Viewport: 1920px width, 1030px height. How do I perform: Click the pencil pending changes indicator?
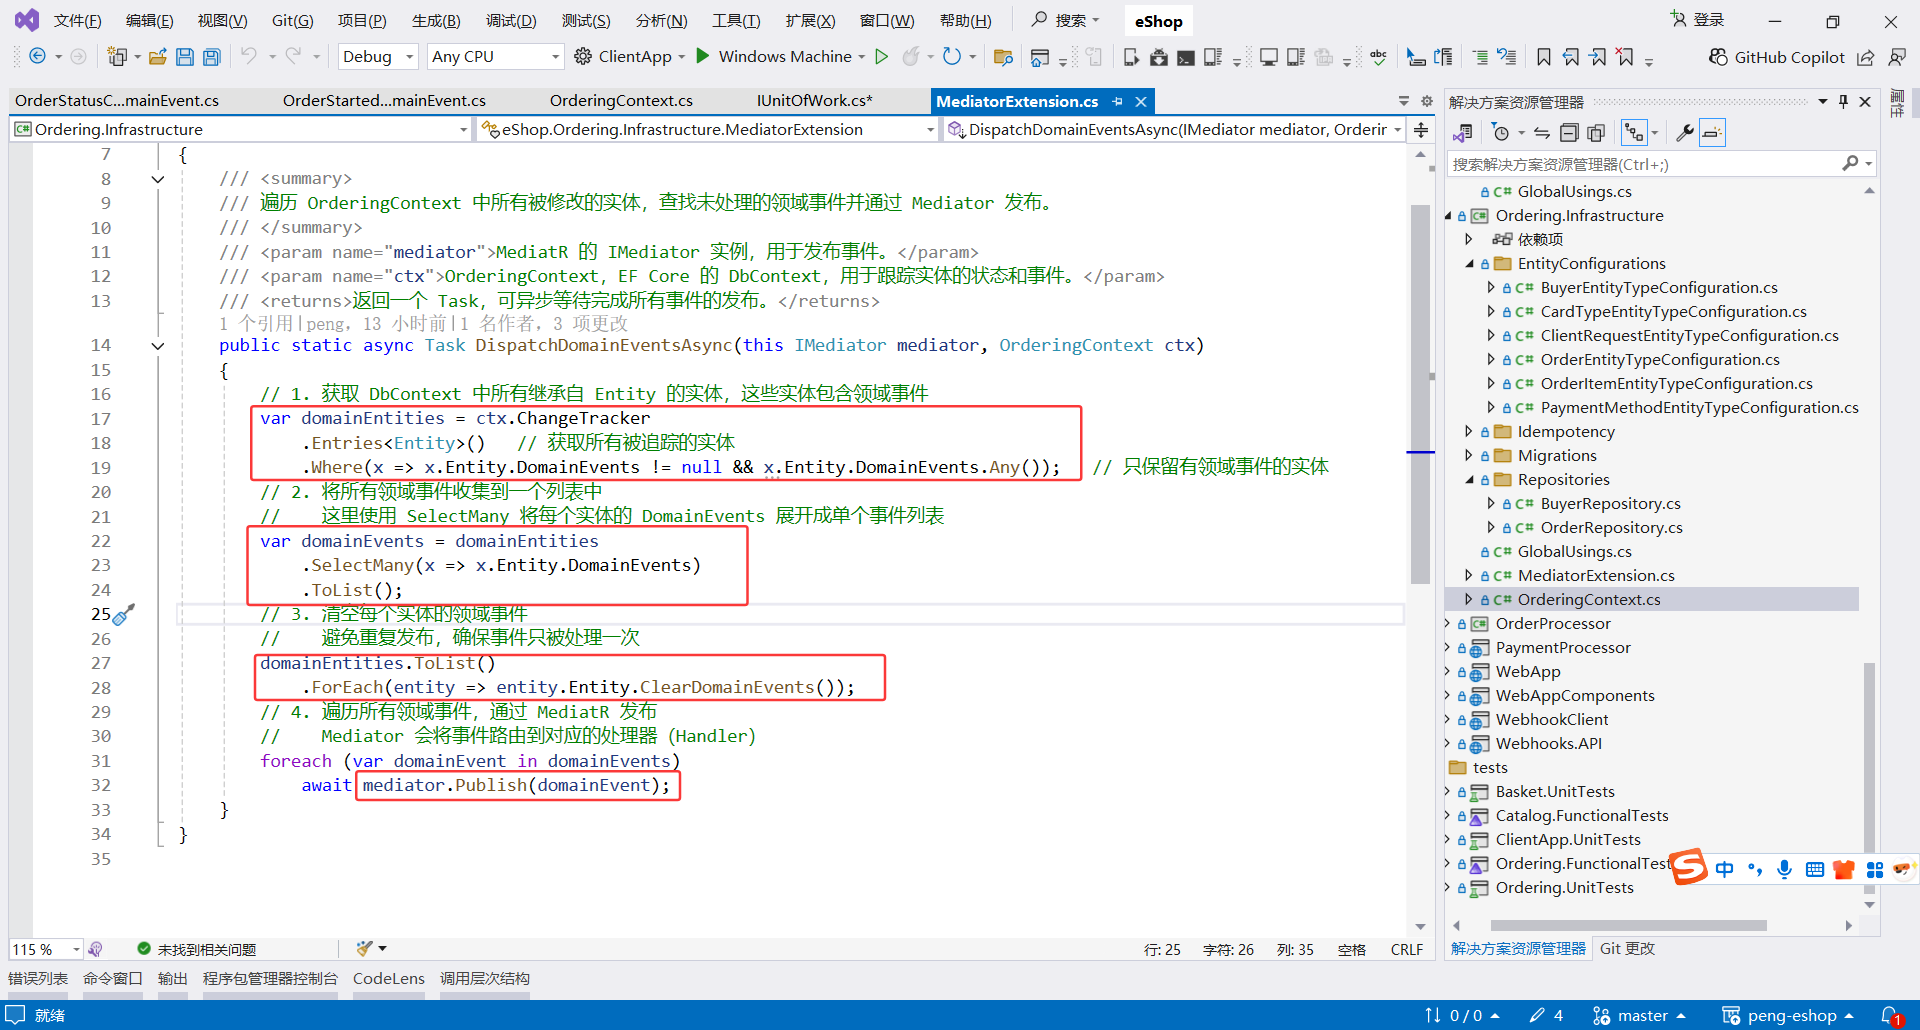coord(1546,1016)
